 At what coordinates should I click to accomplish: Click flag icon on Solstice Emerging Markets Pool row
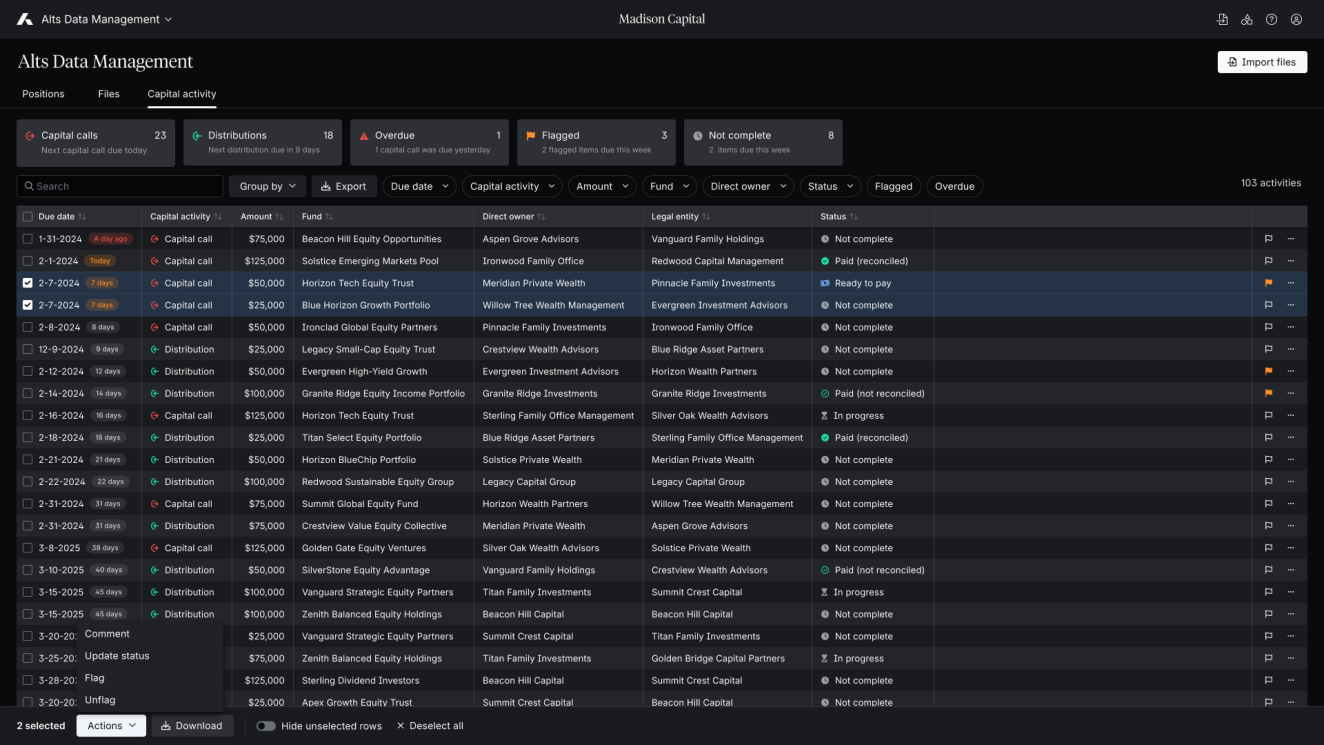[x=1268, y=261]
